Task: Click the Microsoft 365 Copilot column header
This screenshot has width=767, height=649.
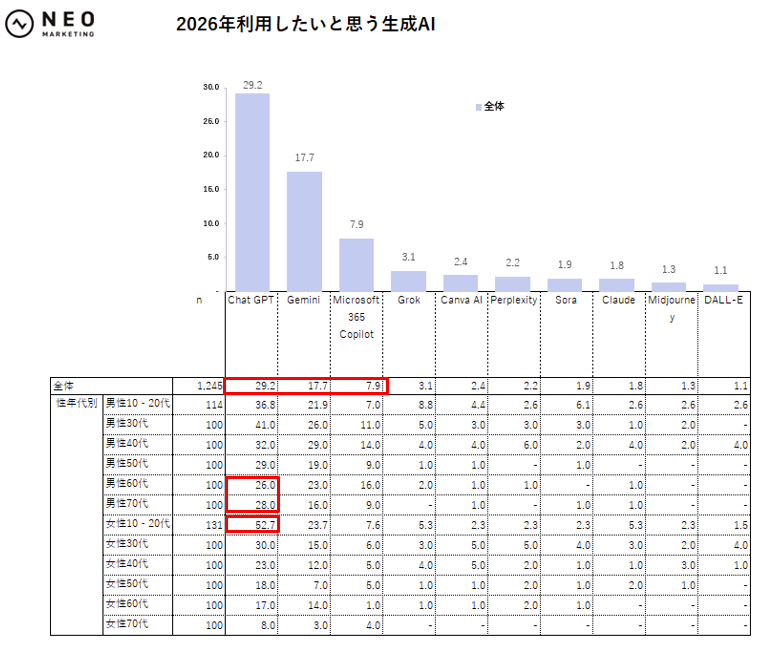Action: pos(356,317)
